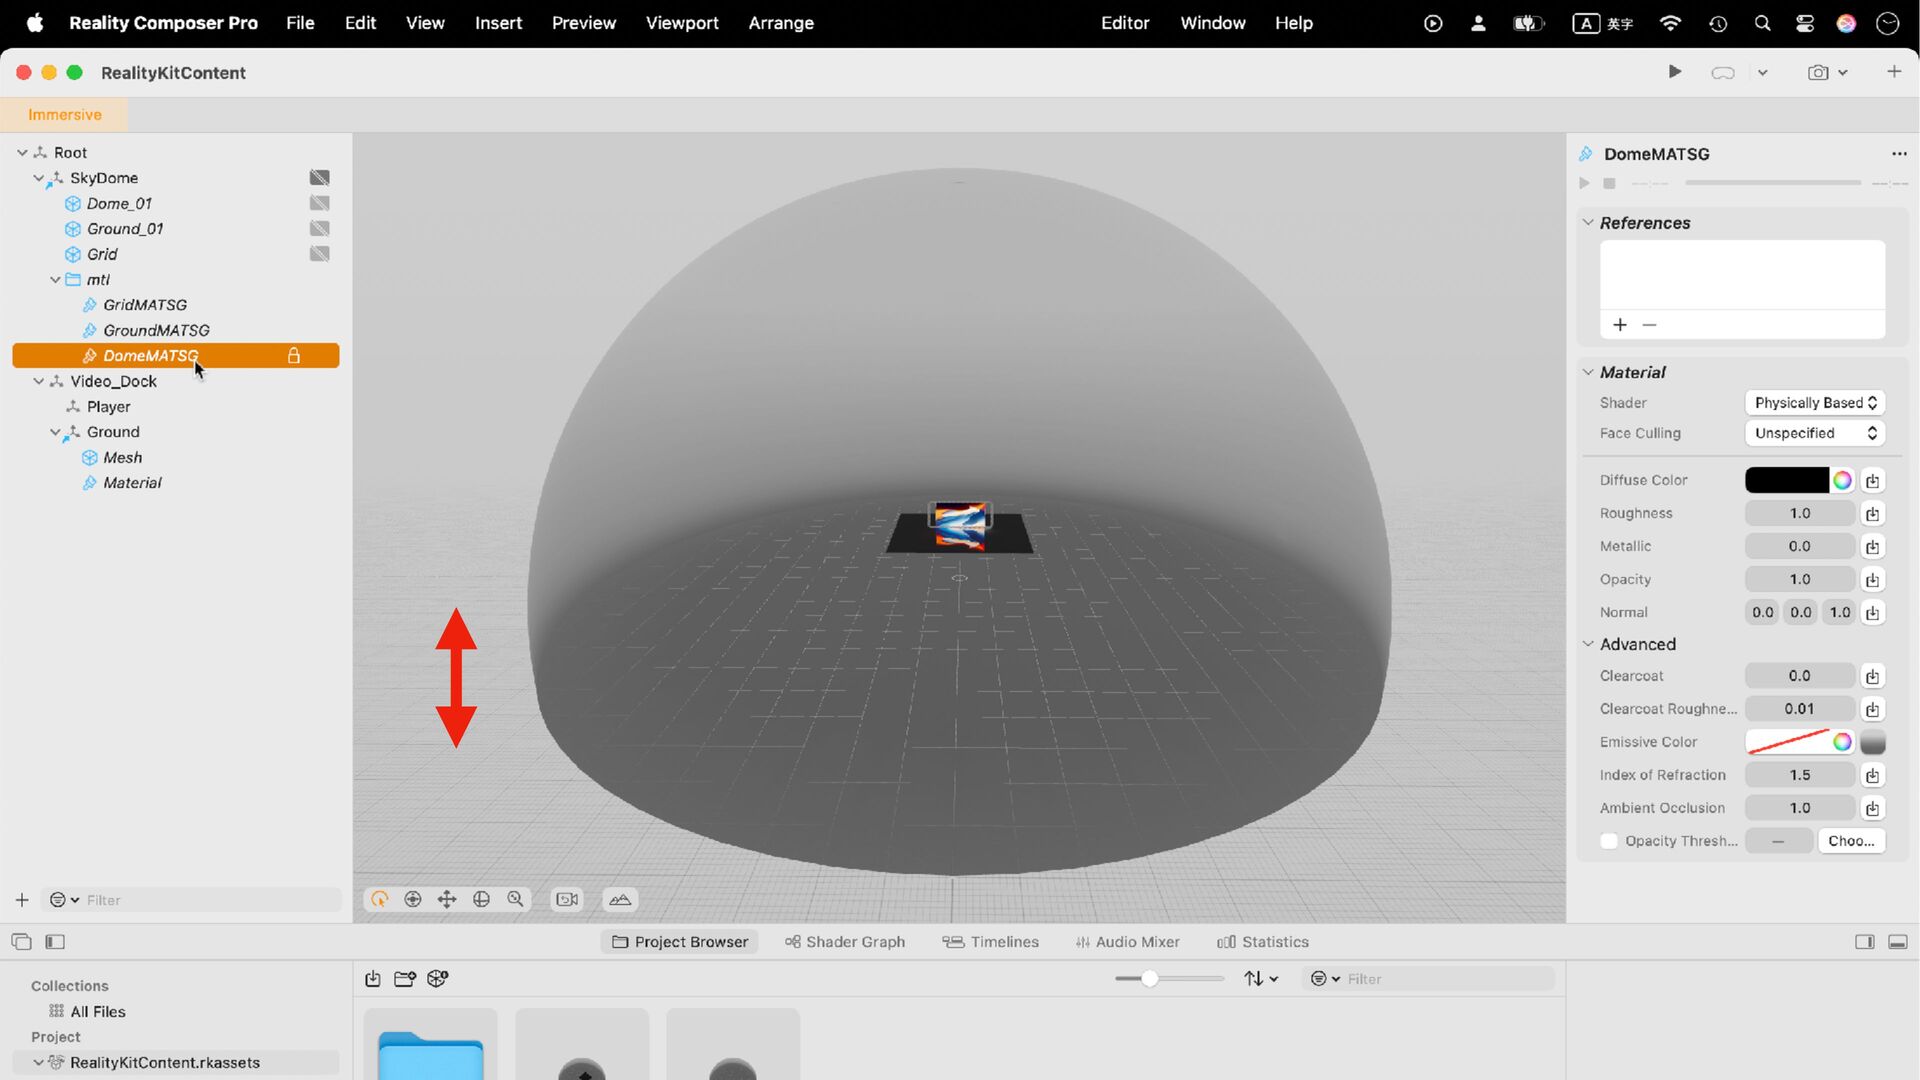The width and height of the screenshot is (1920, 1080).
Task: Open the Arrange menu
Action: (781, 23)
